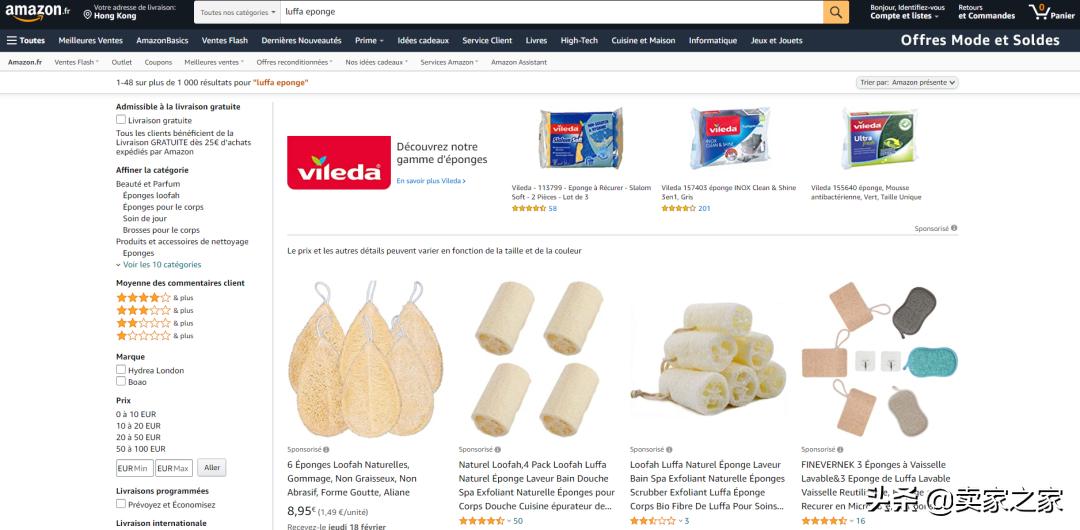Select the 10 à 20 EUR price range
This screenshot has height=530, width=1080.
[138, 425]
